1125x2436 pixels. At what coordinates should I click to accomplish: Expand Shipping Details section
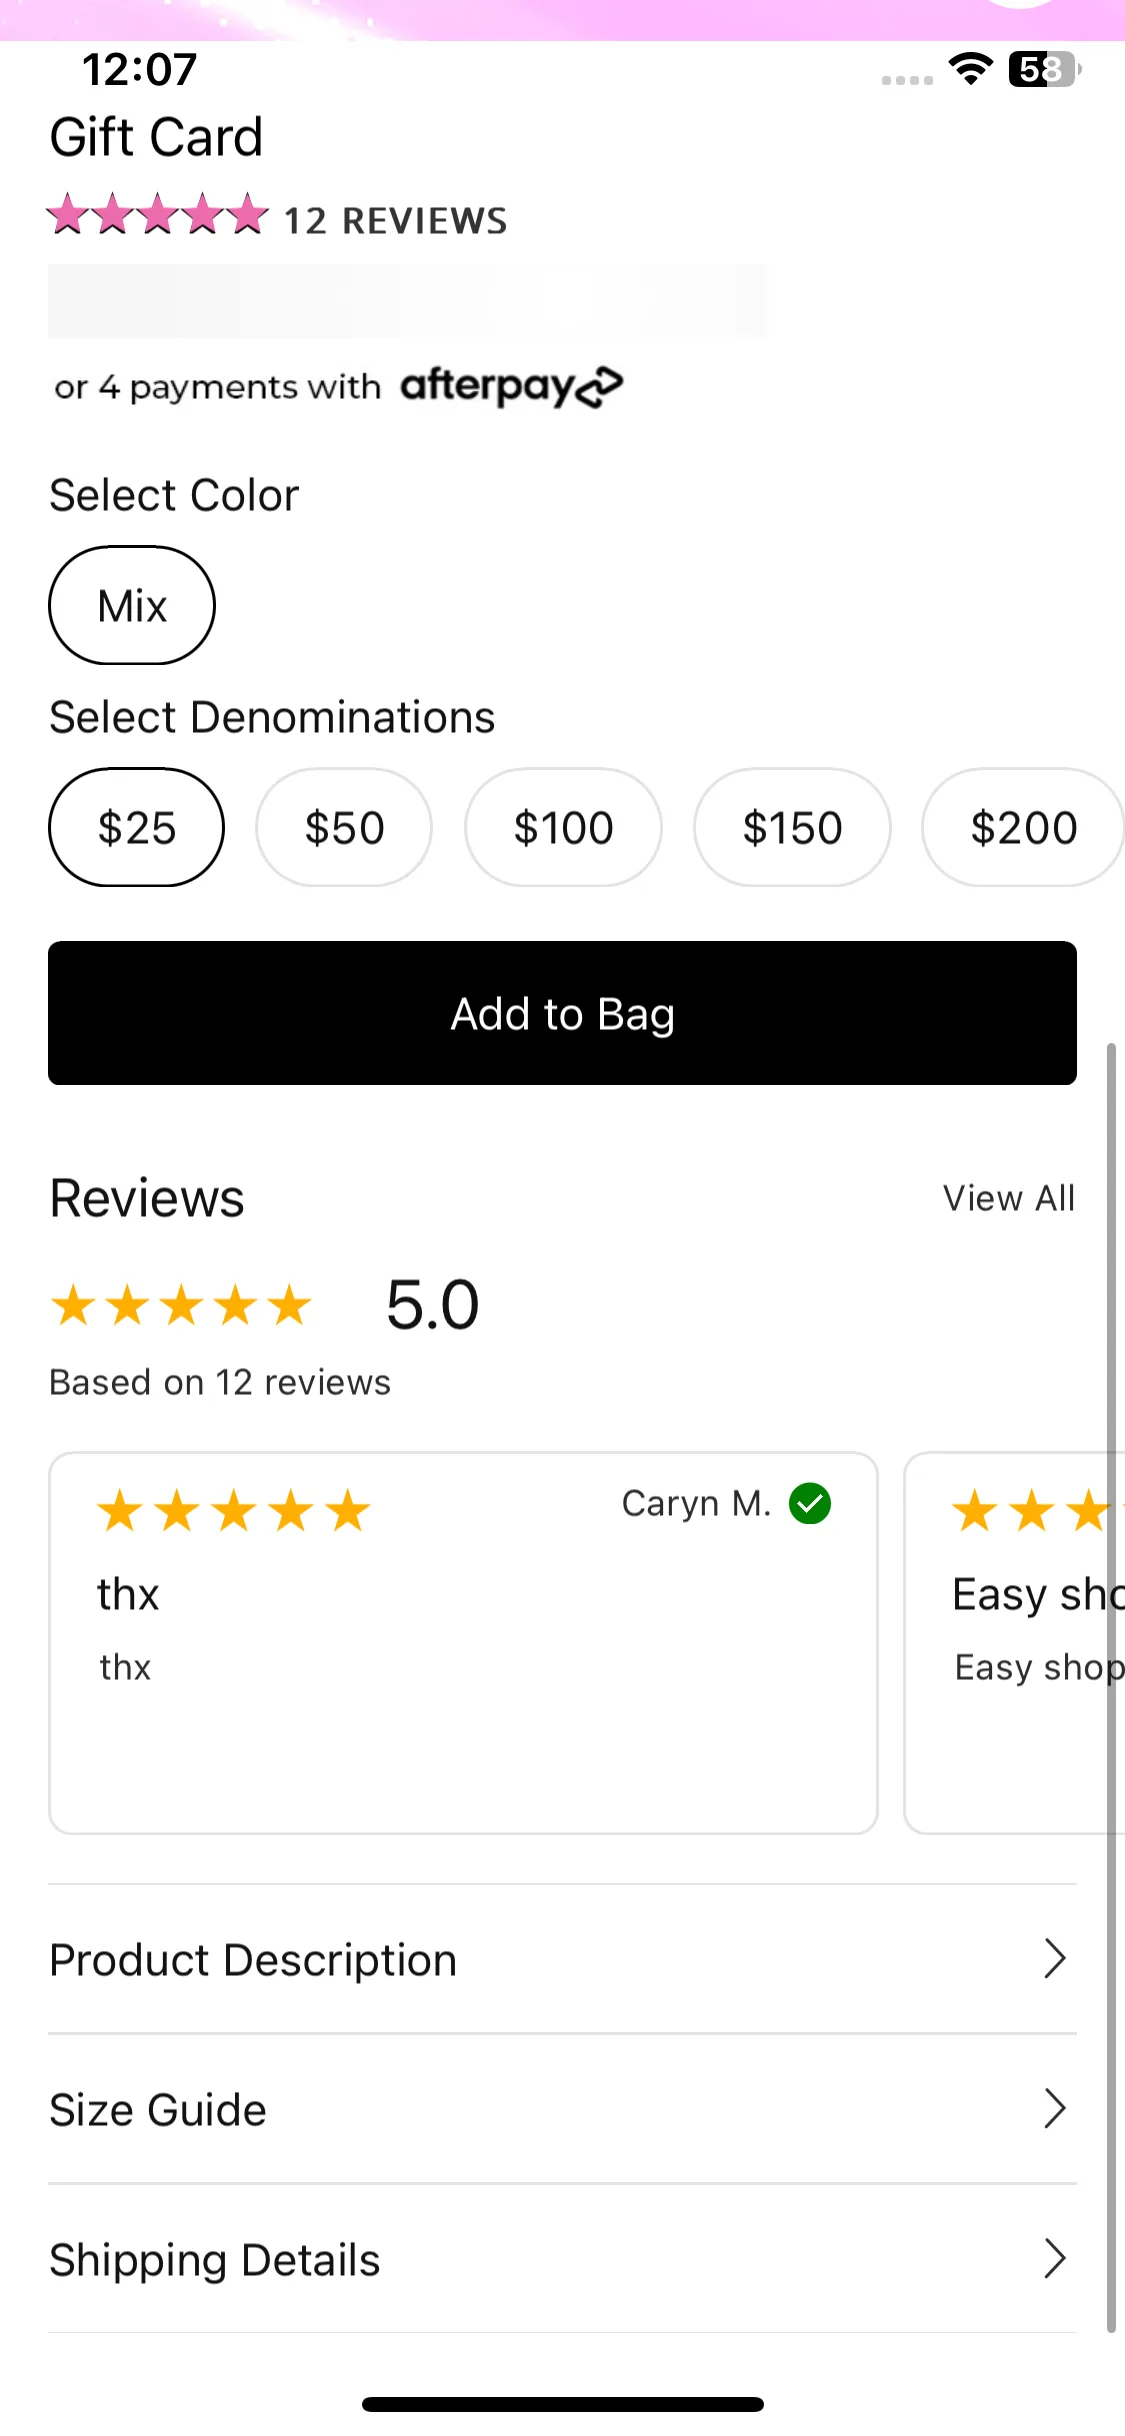point(562,2259)
